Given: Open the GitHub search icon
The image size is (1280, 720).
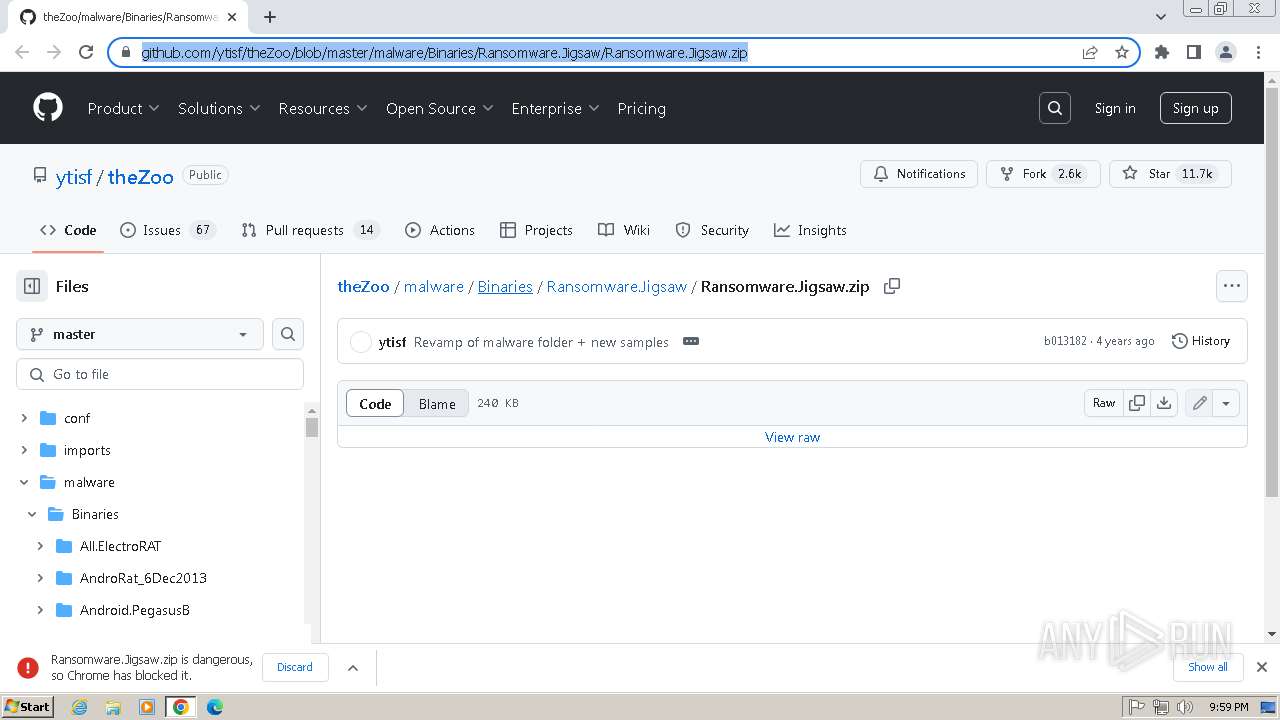Looking at the screenshot, I should click(1055, 108).
